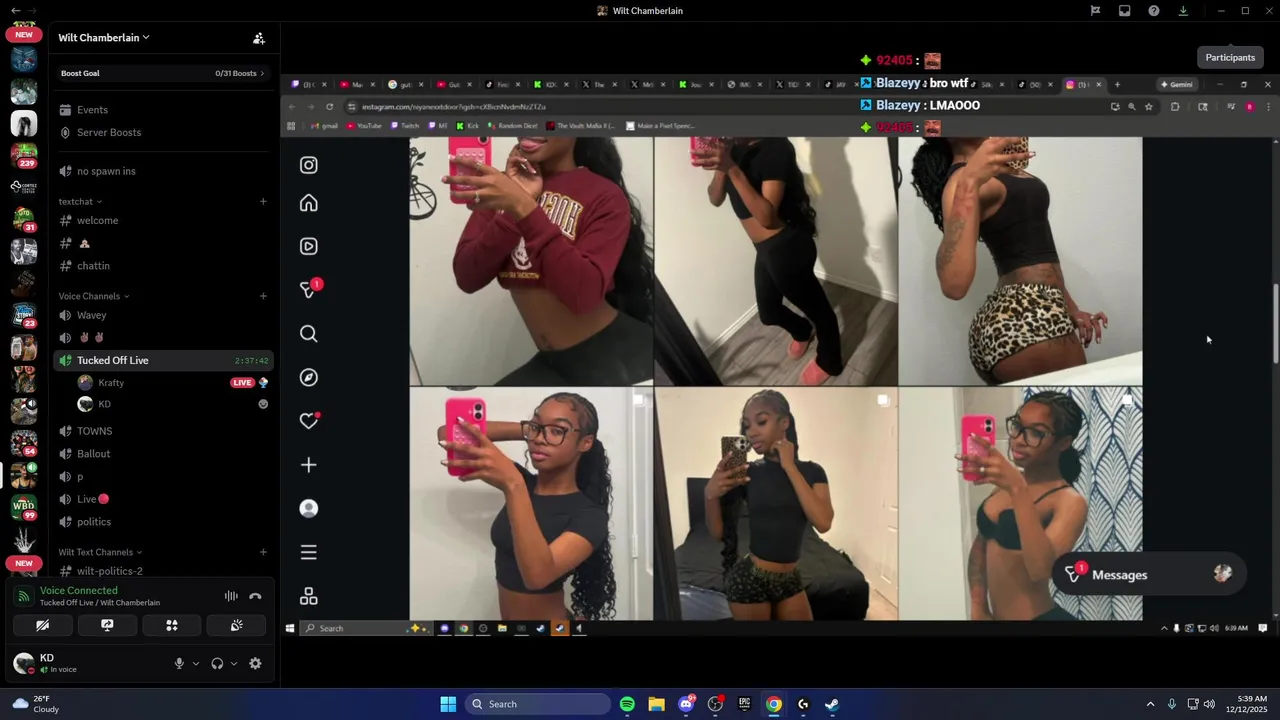1280x720 pixels.
Task: Disconnect from the voice channel
Action: click(255, 596)
